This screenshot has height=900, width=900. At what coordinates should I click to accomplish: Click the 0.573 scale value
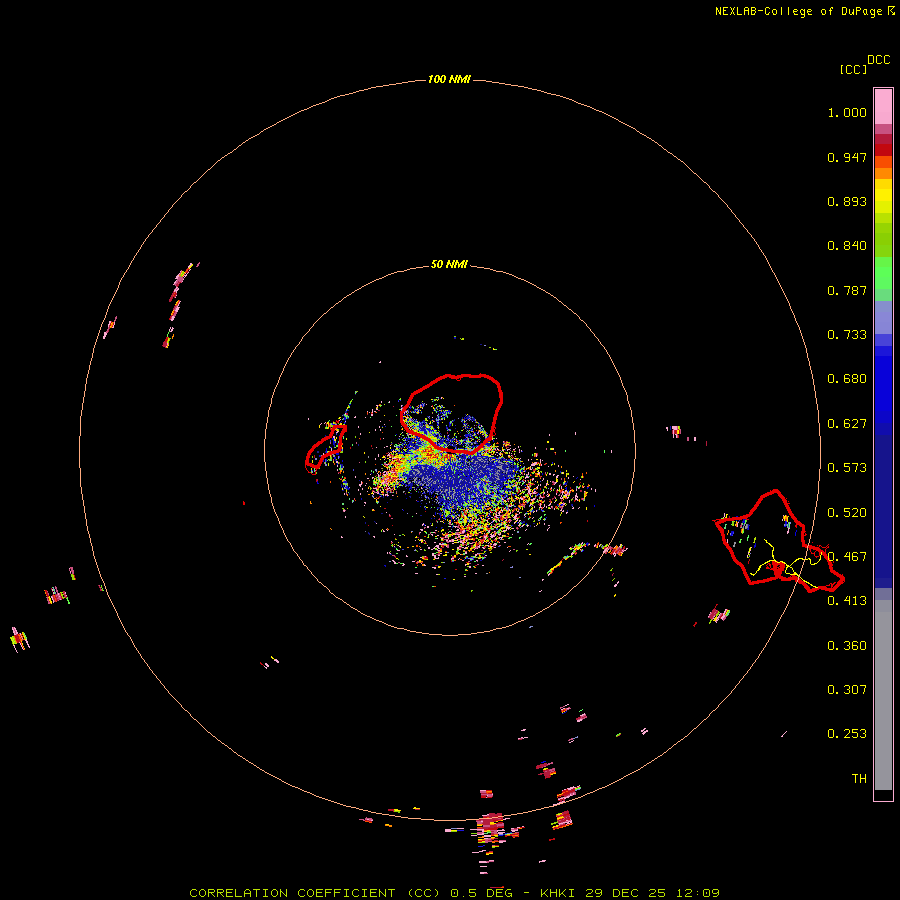click(x=847, y=468)
